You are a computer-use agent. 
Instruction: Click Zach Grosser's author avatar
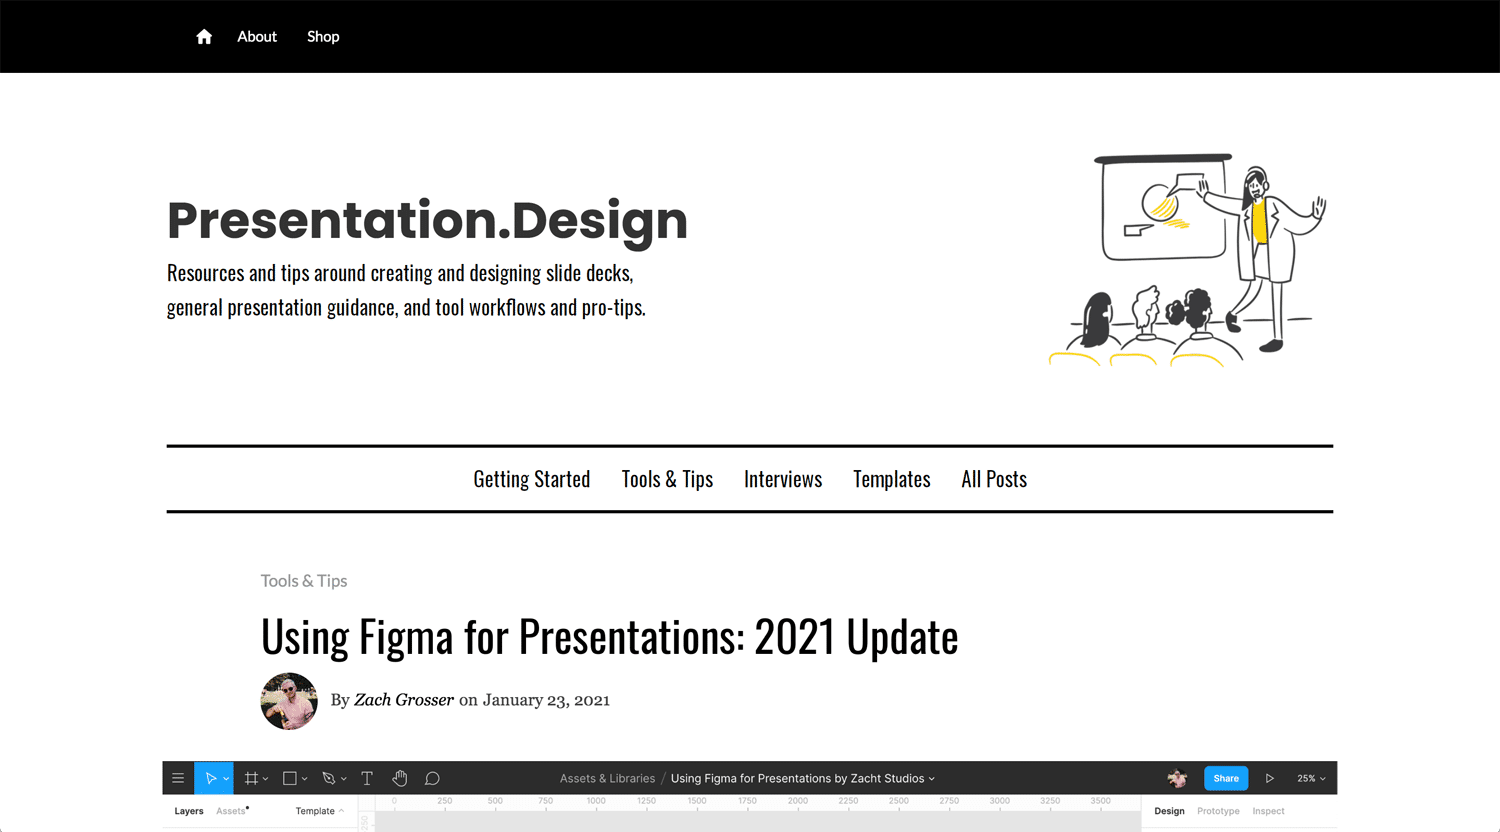coord(289,701)
